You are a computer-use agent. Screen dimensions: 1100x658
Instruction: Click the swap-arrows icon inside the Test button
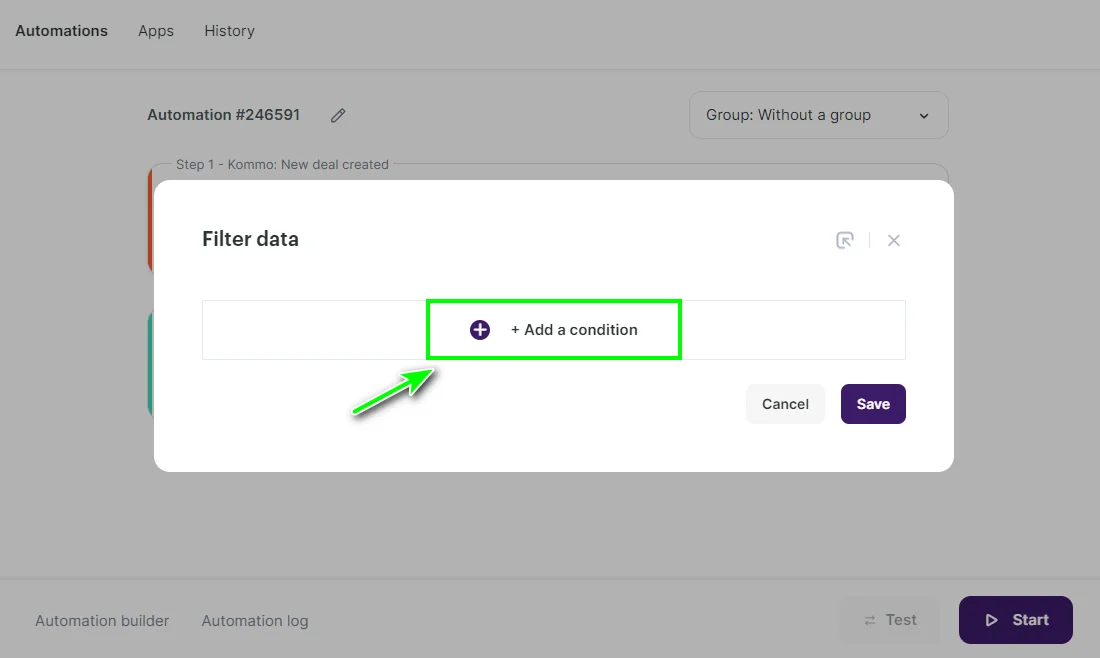[872, 620]
